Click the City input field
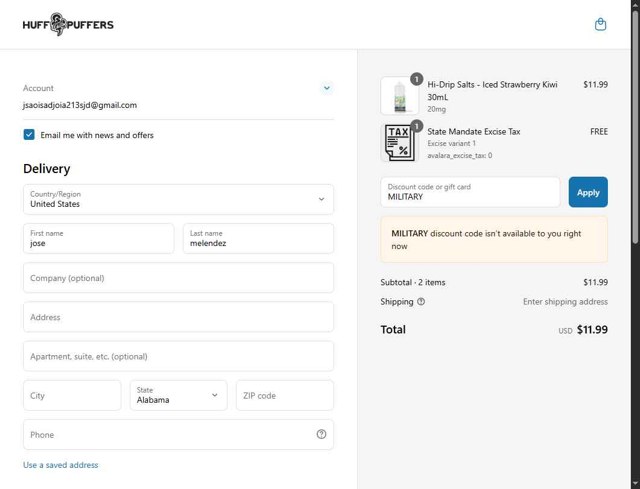This screenshot has height=489, width=640. (72, 395)
